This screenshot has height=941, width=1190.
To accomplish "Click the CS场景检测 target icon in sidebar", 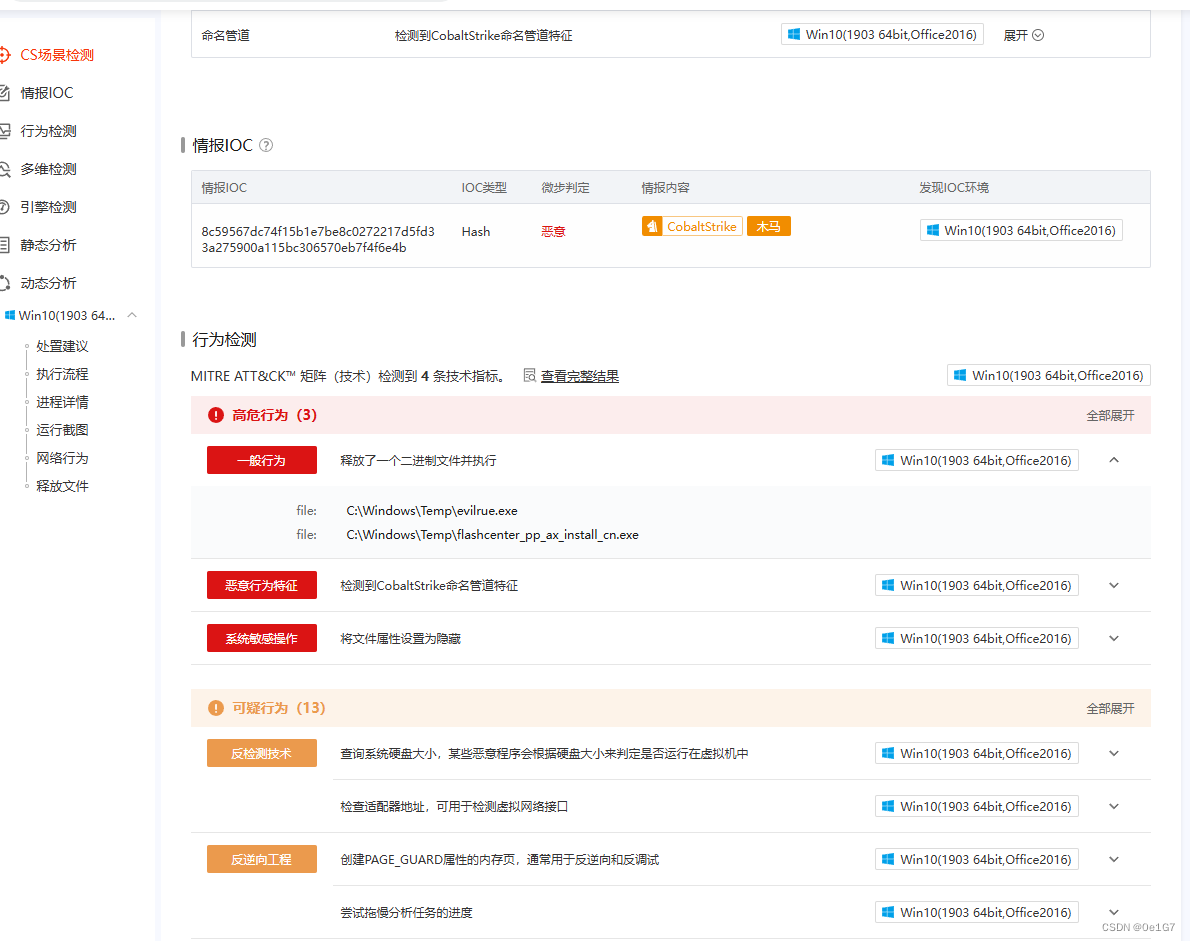I will 5,55.
